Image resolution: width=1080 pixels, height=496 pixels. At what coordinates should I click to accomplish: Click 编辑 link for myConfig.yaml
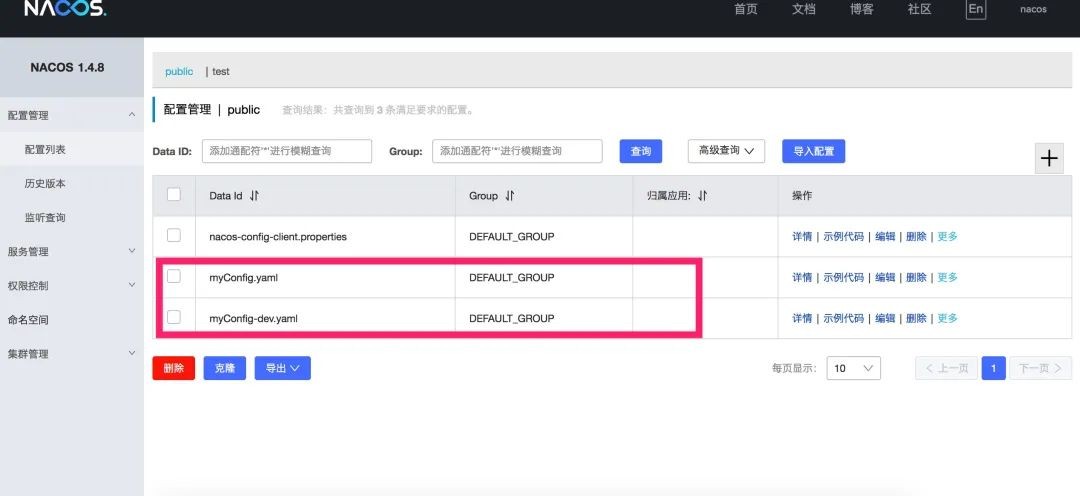tap(885, 277)
